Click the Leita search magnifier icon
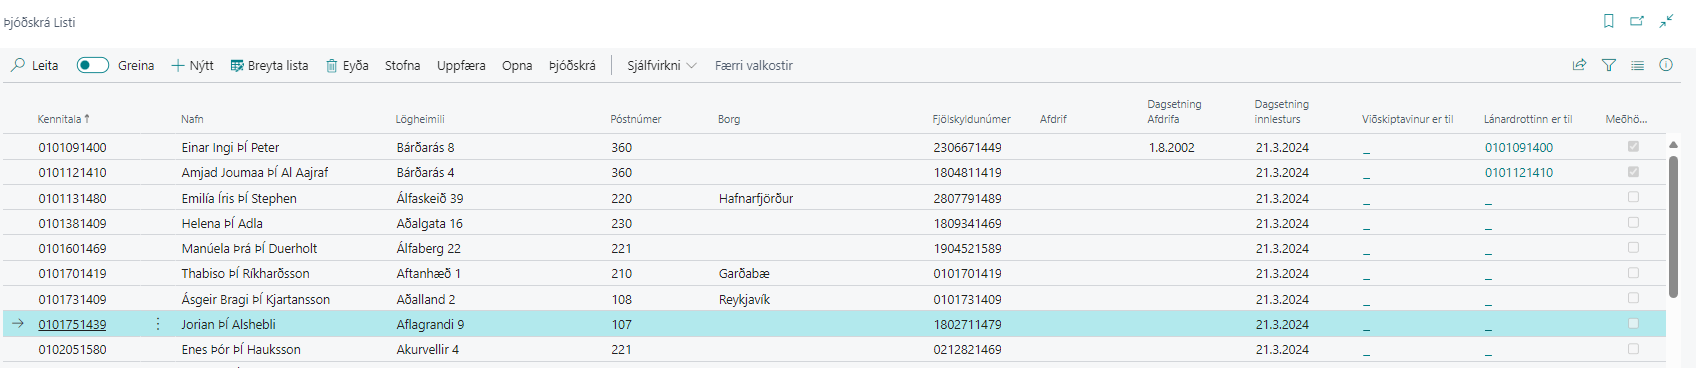This screenshot has height=368, width=1696. tap(18, 65)
